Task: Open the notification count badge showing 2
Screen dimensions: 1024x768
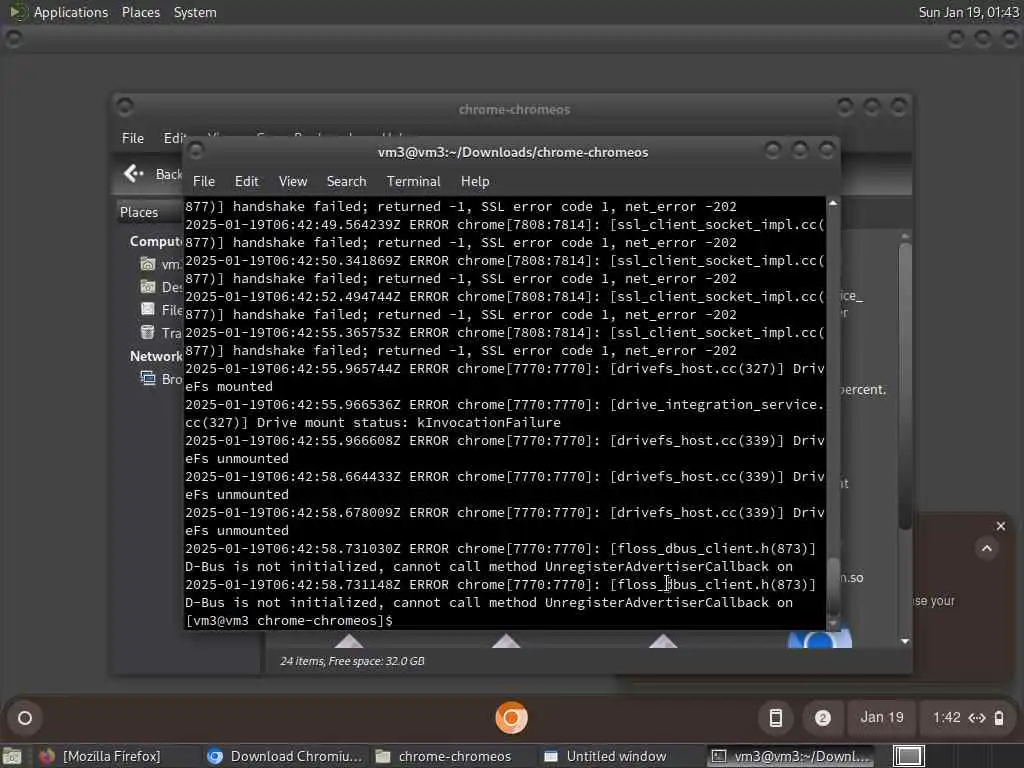Action: click(x=823, y=718)
